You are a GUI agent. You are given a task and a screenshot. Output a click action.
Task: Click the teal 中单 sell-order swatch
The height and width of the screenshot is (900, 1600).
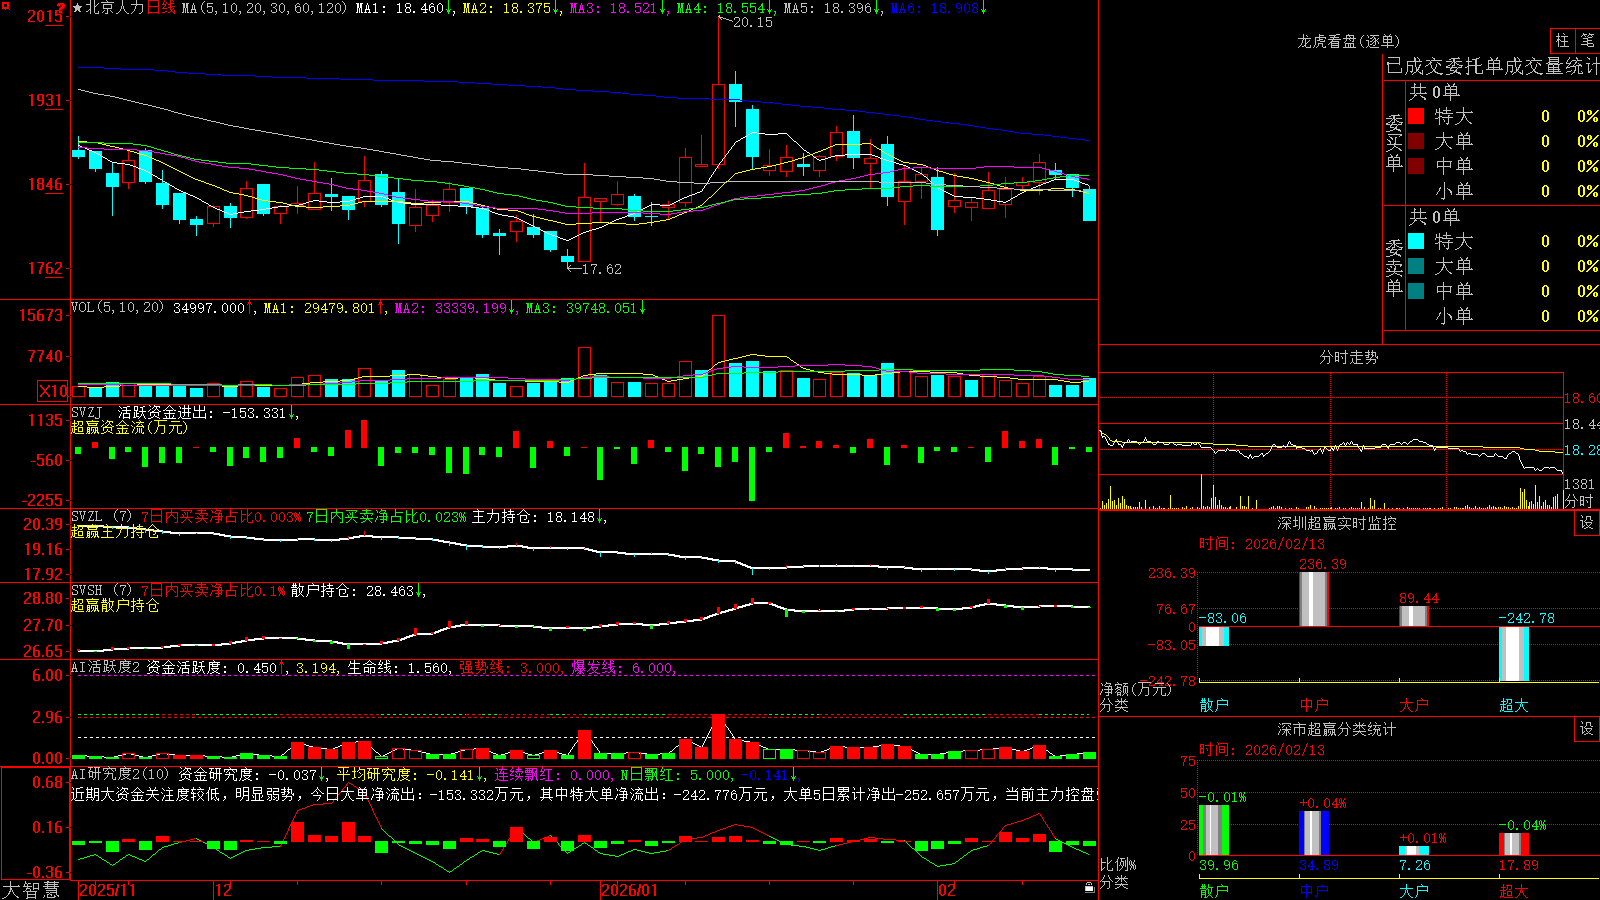[x=1416, y=290]
